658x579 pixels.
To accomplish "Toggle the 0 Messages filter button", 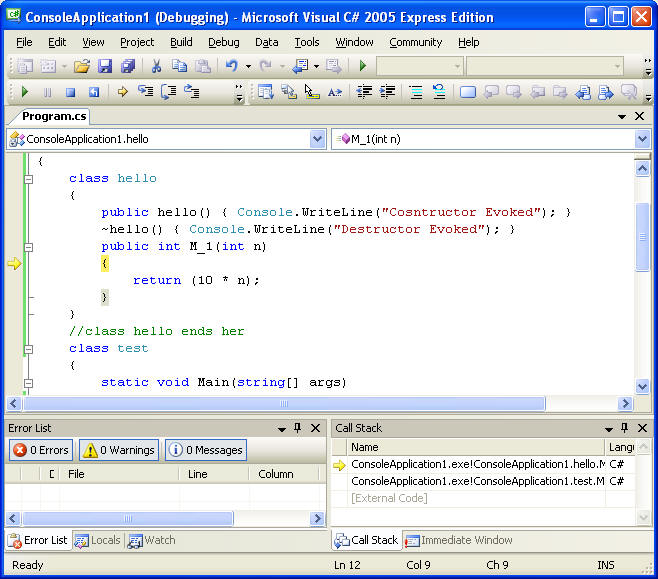I will [x=205, y=450].
